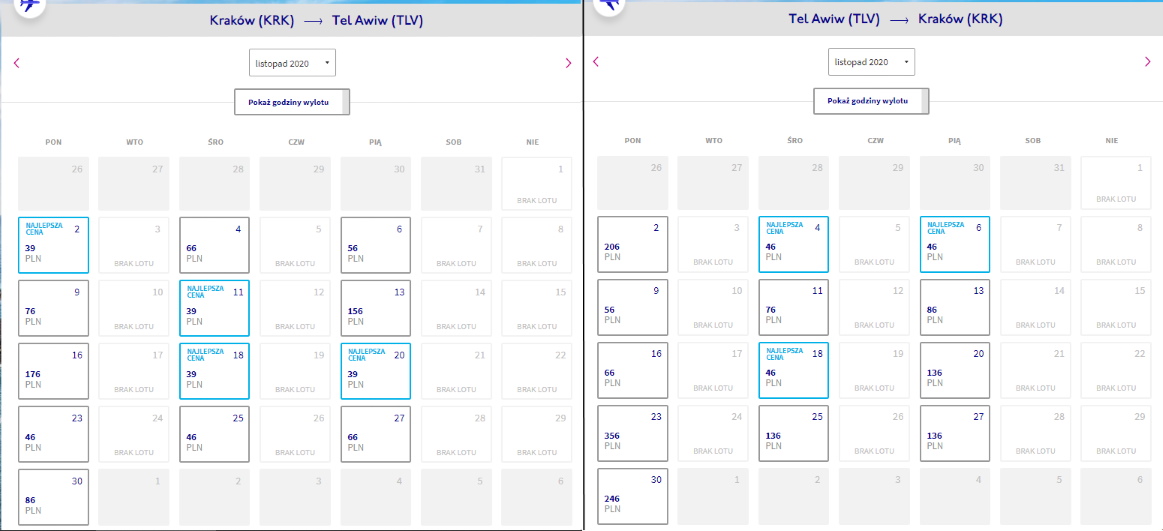The height and width of the screenshot is (531, 1163).
Task: Select 2 November at 39 PLN from Kraków
Action: [x=53, y=245]
